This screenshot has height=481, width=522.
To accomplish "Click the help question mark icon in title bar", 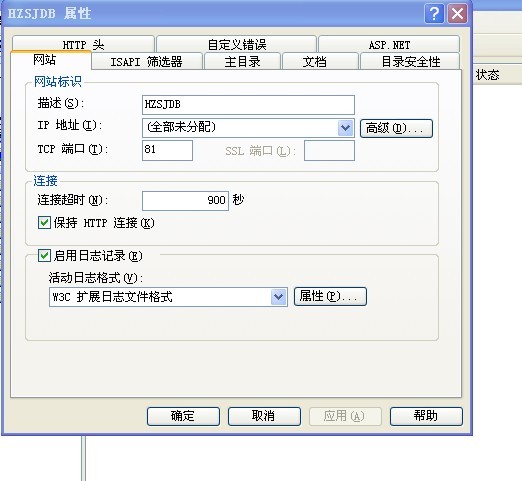I will (434, 14).
